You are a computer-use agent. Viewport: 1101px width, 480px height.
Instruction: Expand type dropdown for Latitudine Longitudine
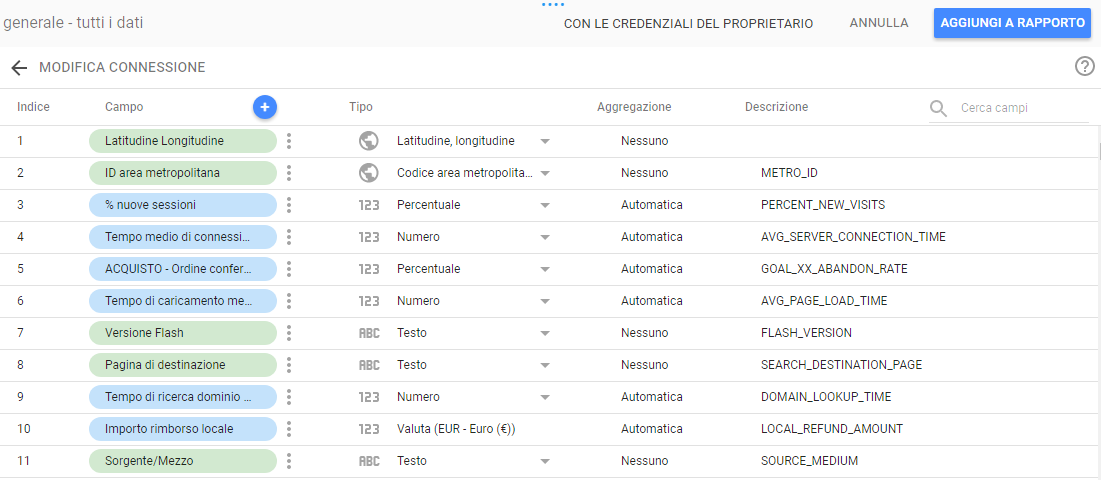(545, 141)
